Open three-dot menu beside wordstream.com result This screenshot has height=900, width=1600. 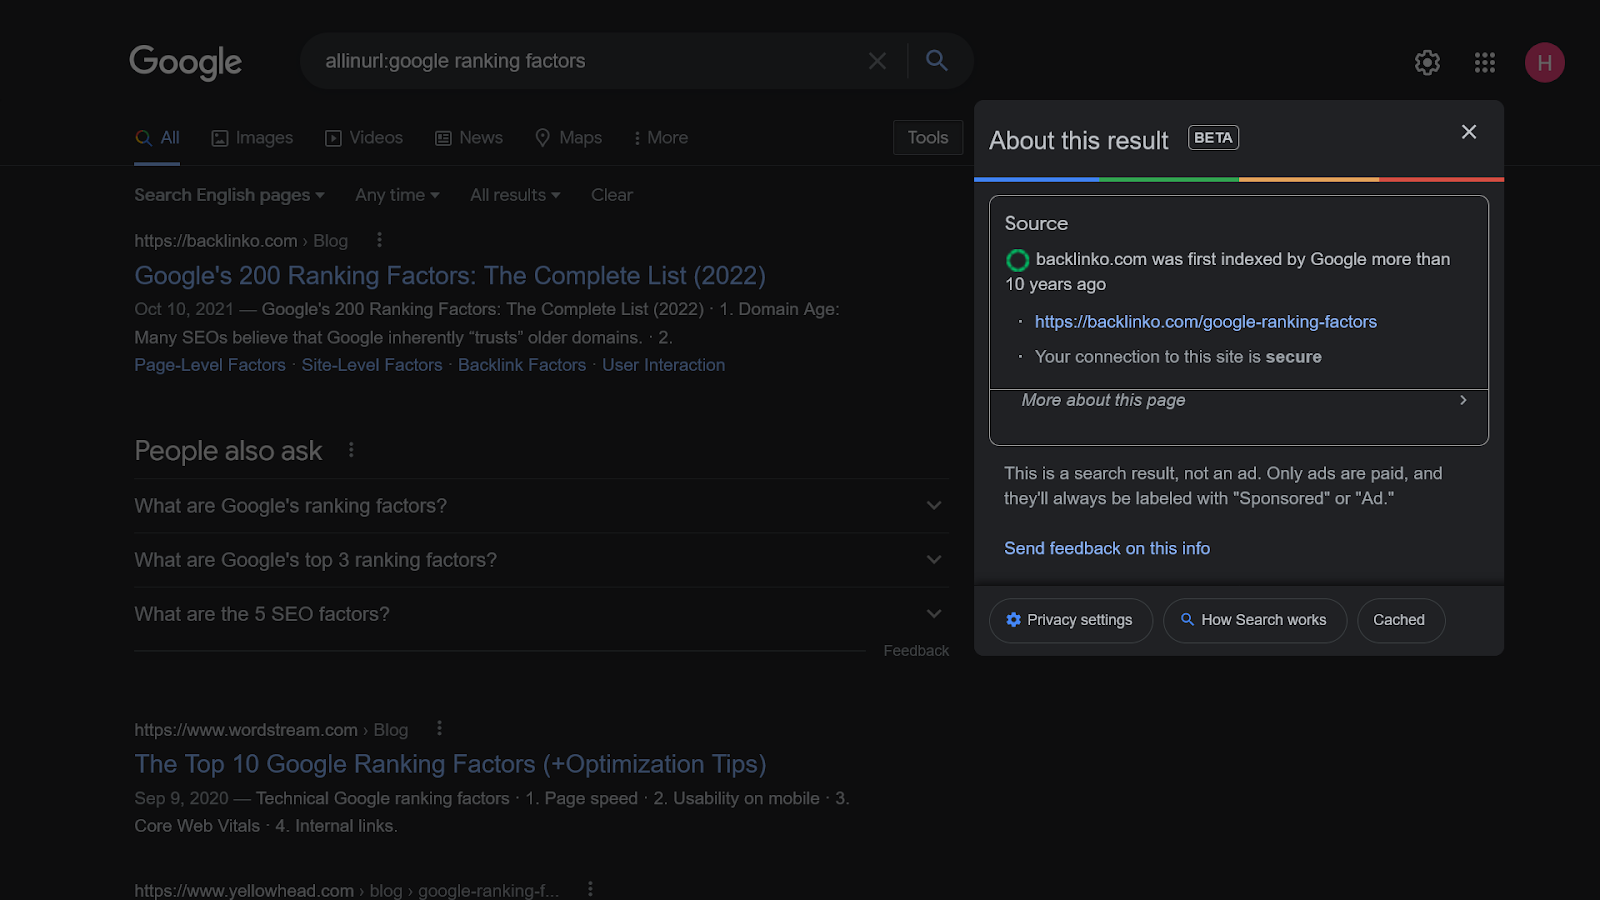coord(439,729)
